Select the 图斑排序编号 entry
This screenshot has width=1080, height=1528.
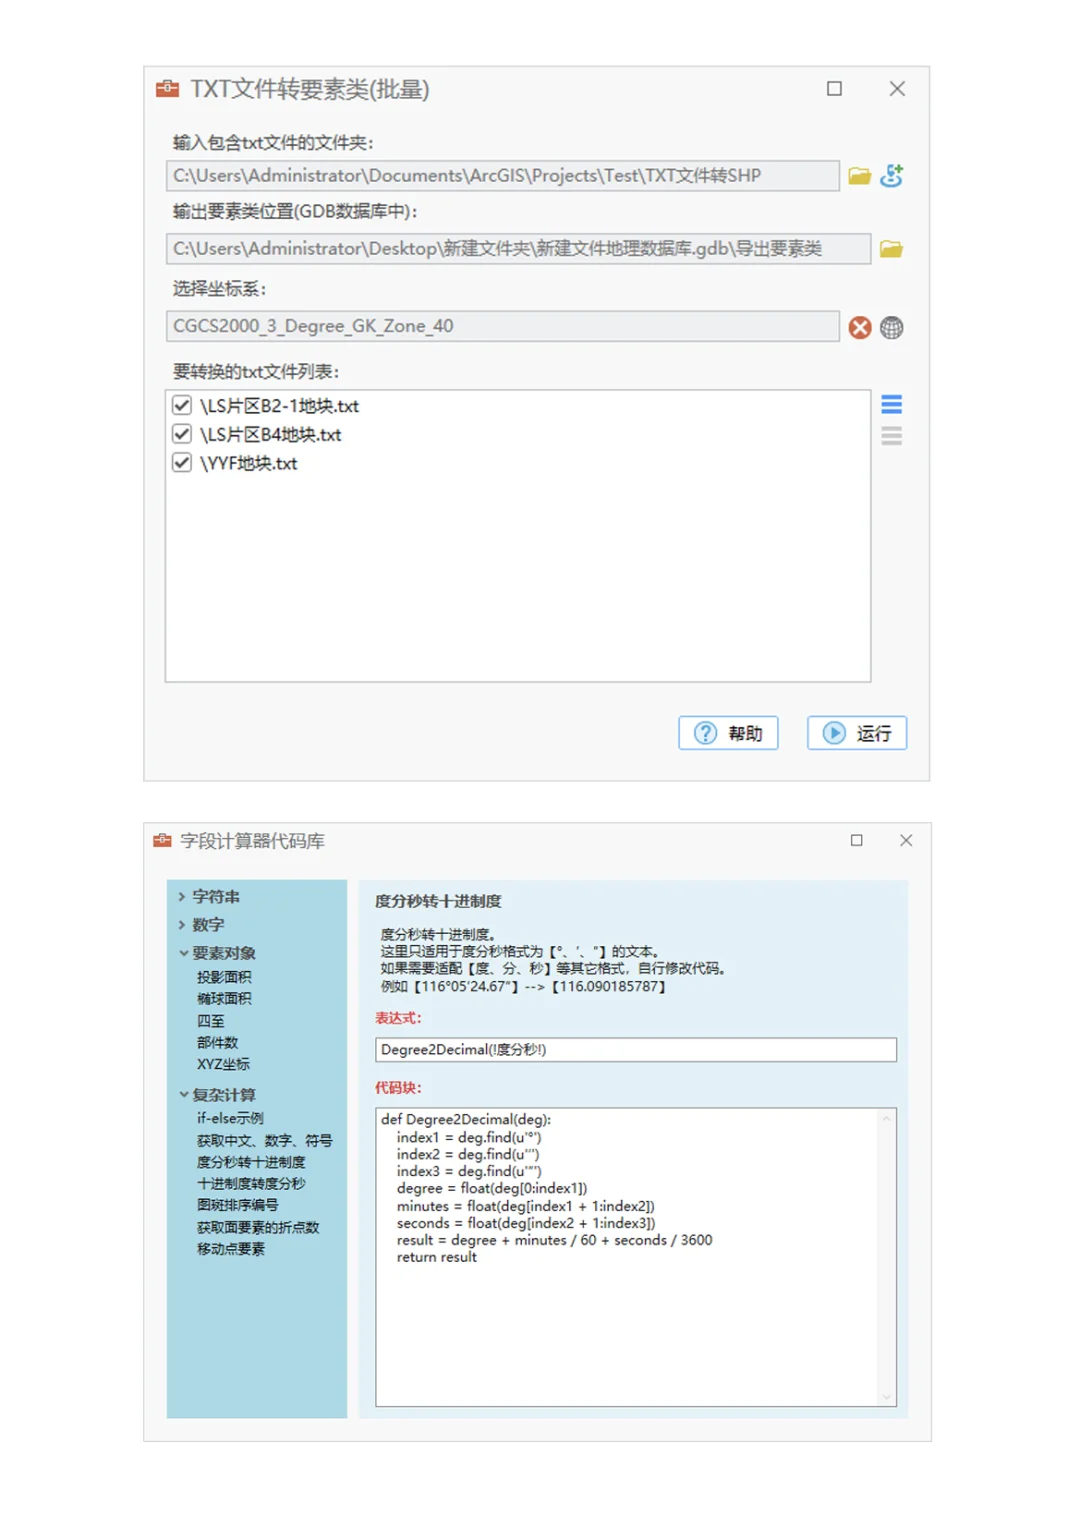coord(240,1205)
